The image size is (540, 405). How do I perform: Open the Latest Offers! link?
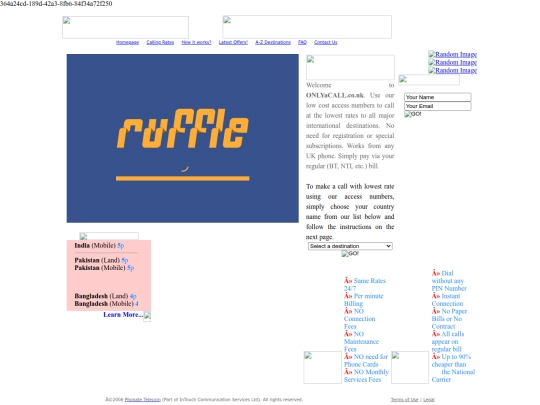pyautogui.click(x=233, y=42)
